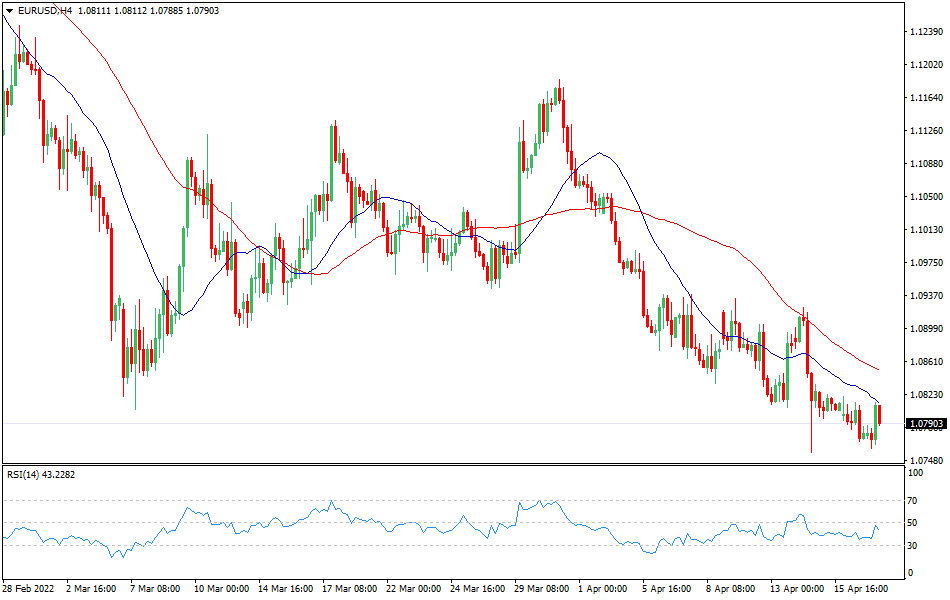Screen dimensions: 950x600
Task: Click the arrow icon before EURUSD,H4
Action: coord(9,10)
